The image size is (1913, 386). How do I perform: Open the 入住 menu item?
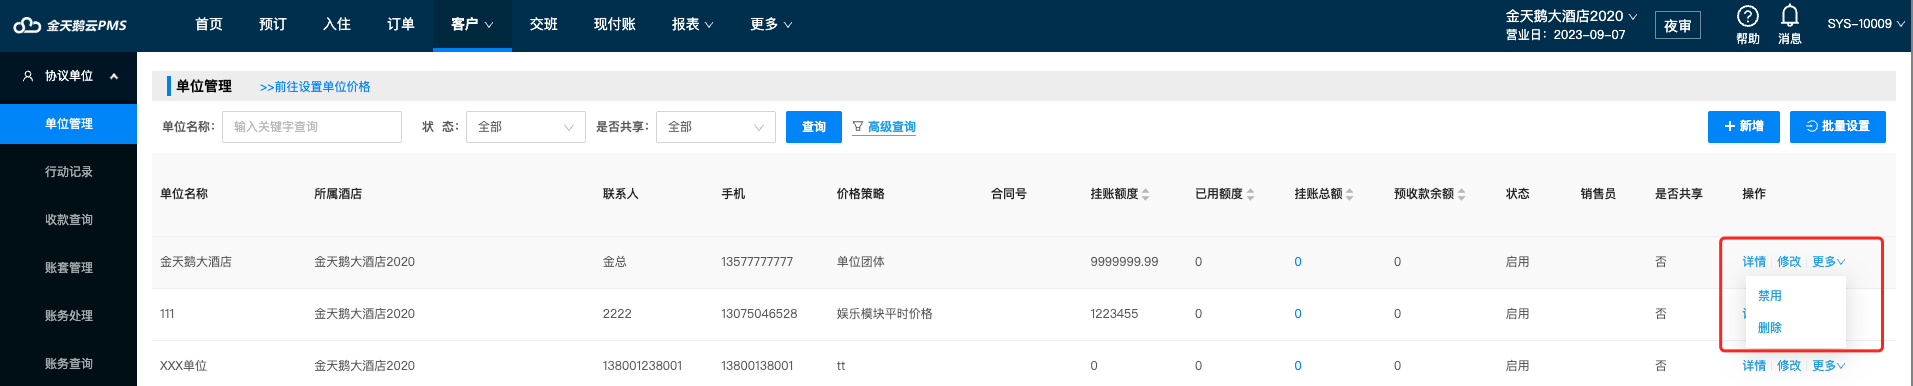pos(336,24)
